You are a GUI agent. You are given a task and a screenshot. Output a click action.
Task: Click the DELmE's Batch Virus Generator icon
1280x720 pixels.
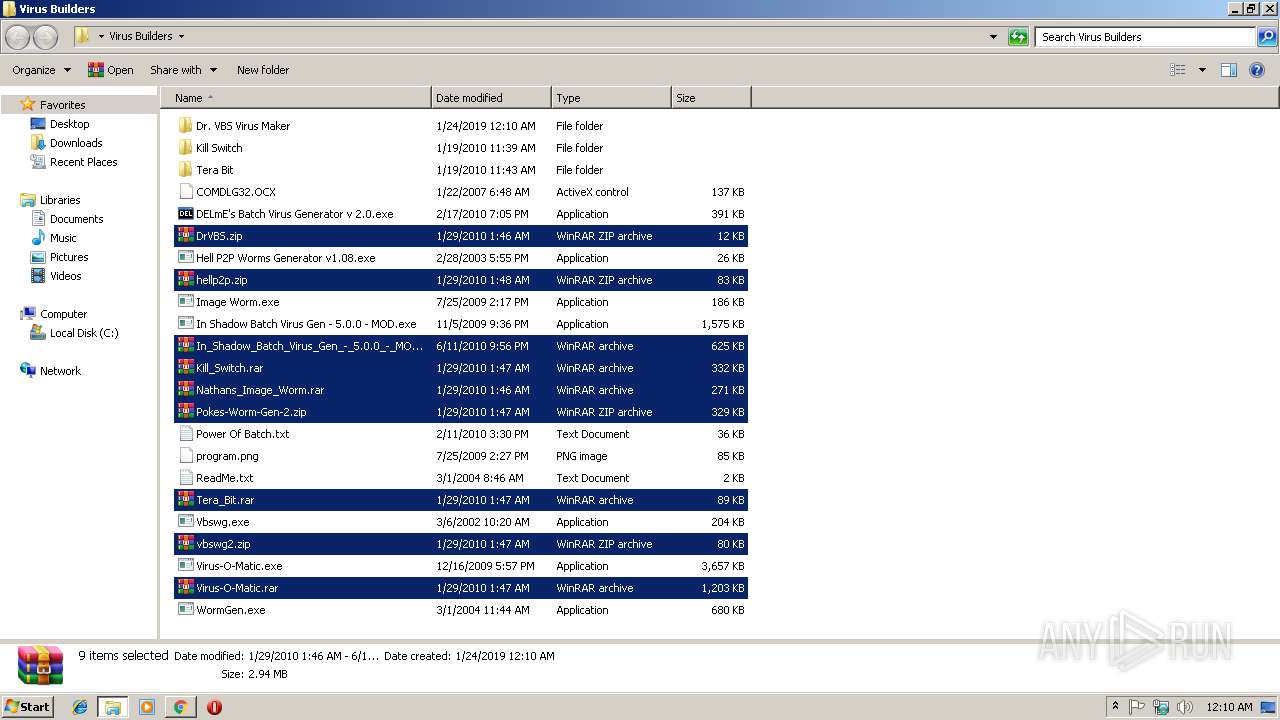coord(185,214)
